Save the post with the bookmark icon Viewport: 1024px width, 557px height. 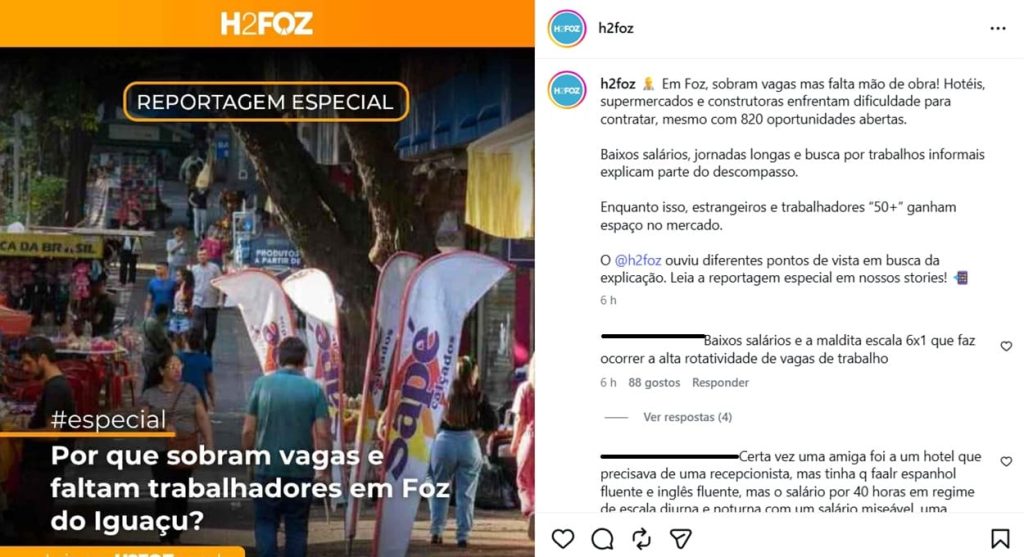click(x=999, y=539)
